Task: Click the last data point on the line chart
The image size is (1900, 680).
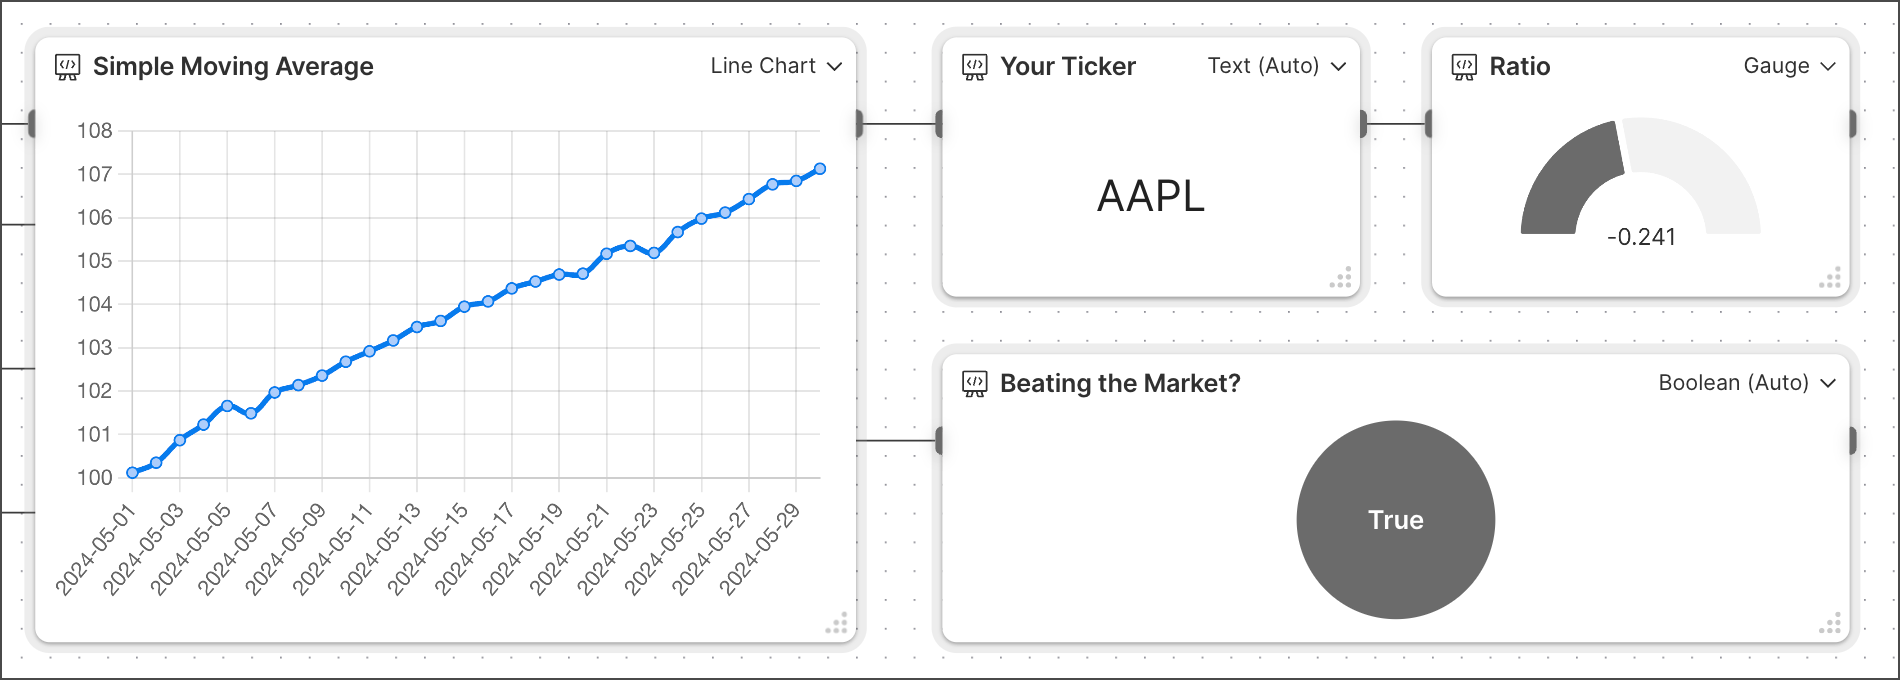Action: click(820, 169)
